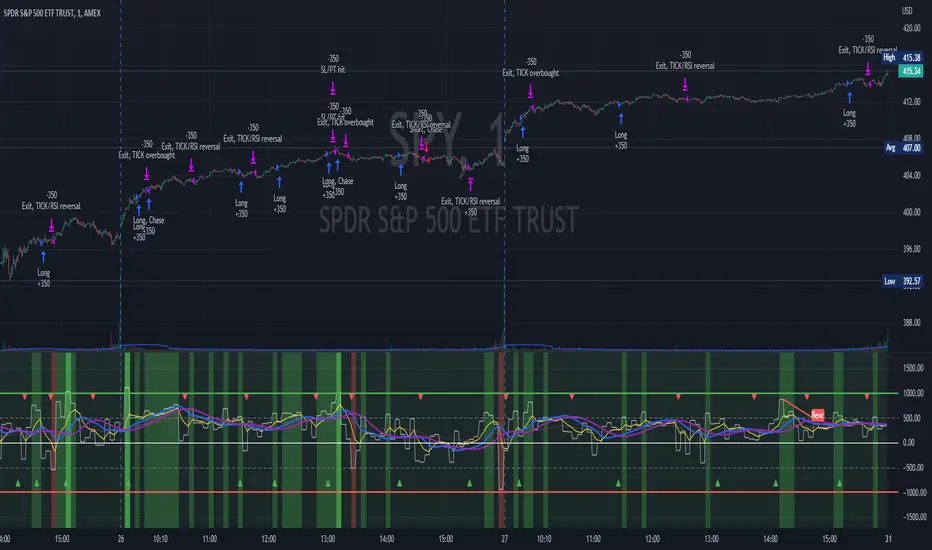Click the date 31 on the time axis
The image size is (932, 550).
888,539
